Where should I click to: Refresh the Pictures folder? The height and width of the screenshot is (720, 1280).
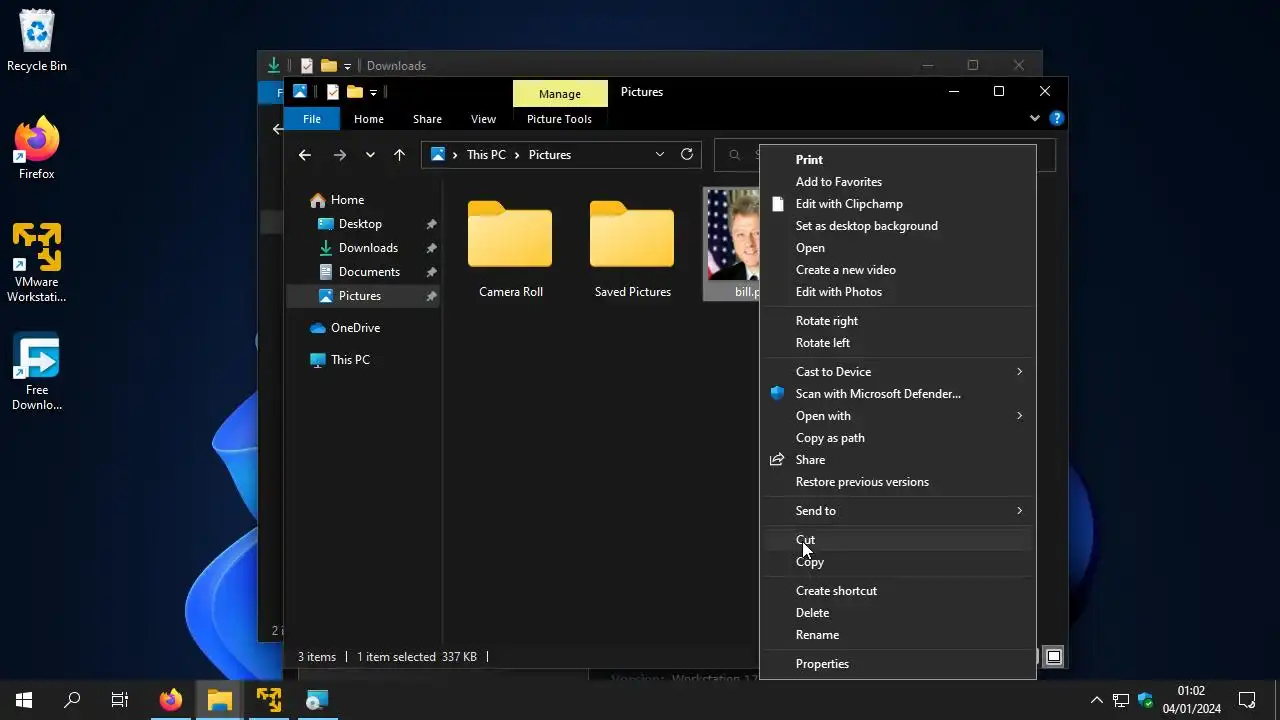[x=687, y=154]
